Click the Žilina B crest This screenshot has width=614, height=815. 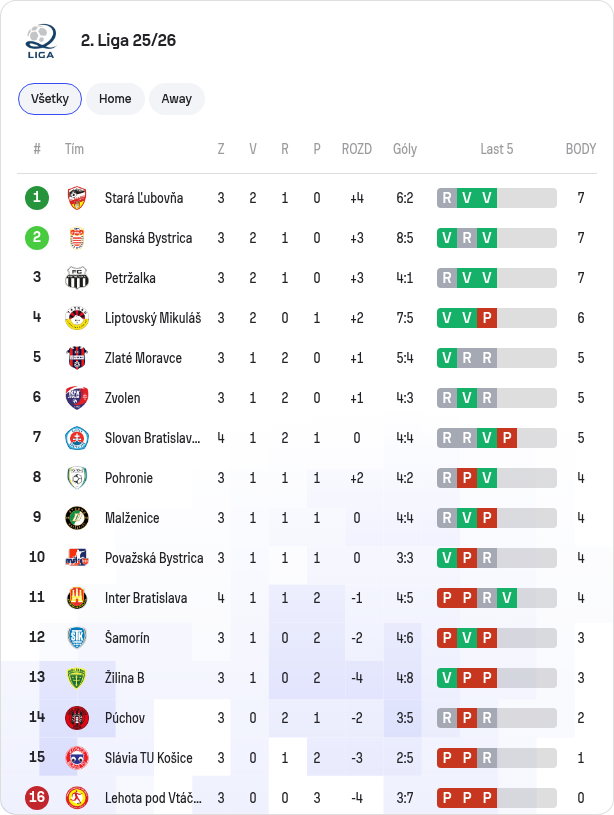(x=77, y=678)
